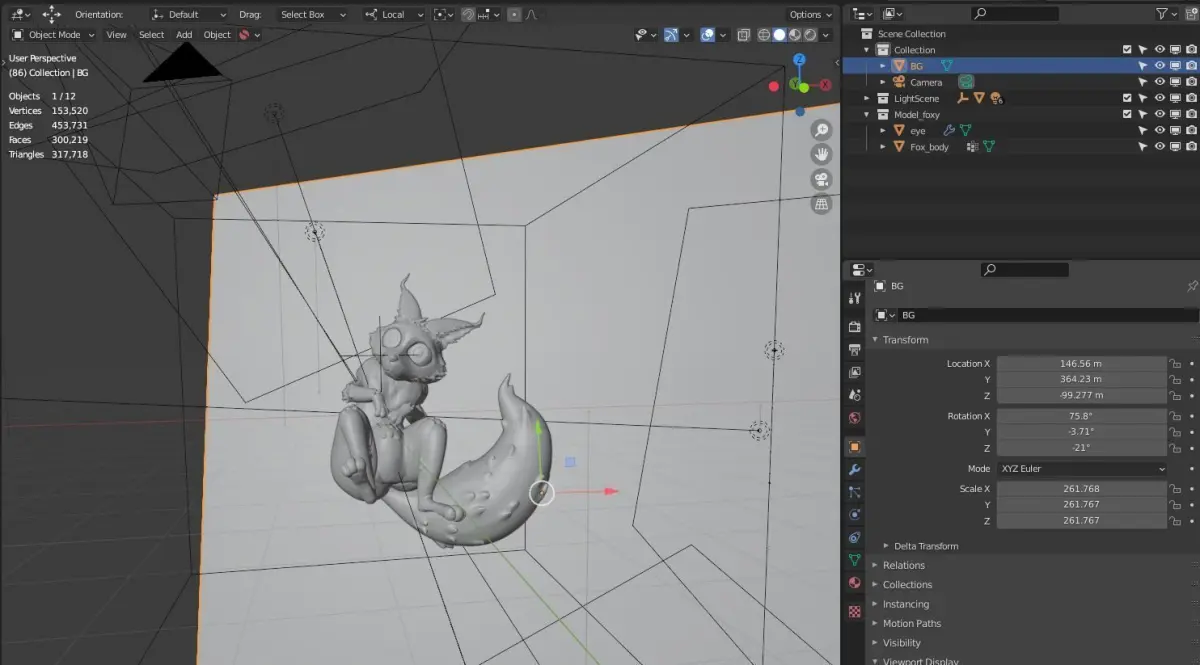Open the View Layer properties tab
Image resolution: width=1200 pixels, height=665 pixels.
(854, 373)
